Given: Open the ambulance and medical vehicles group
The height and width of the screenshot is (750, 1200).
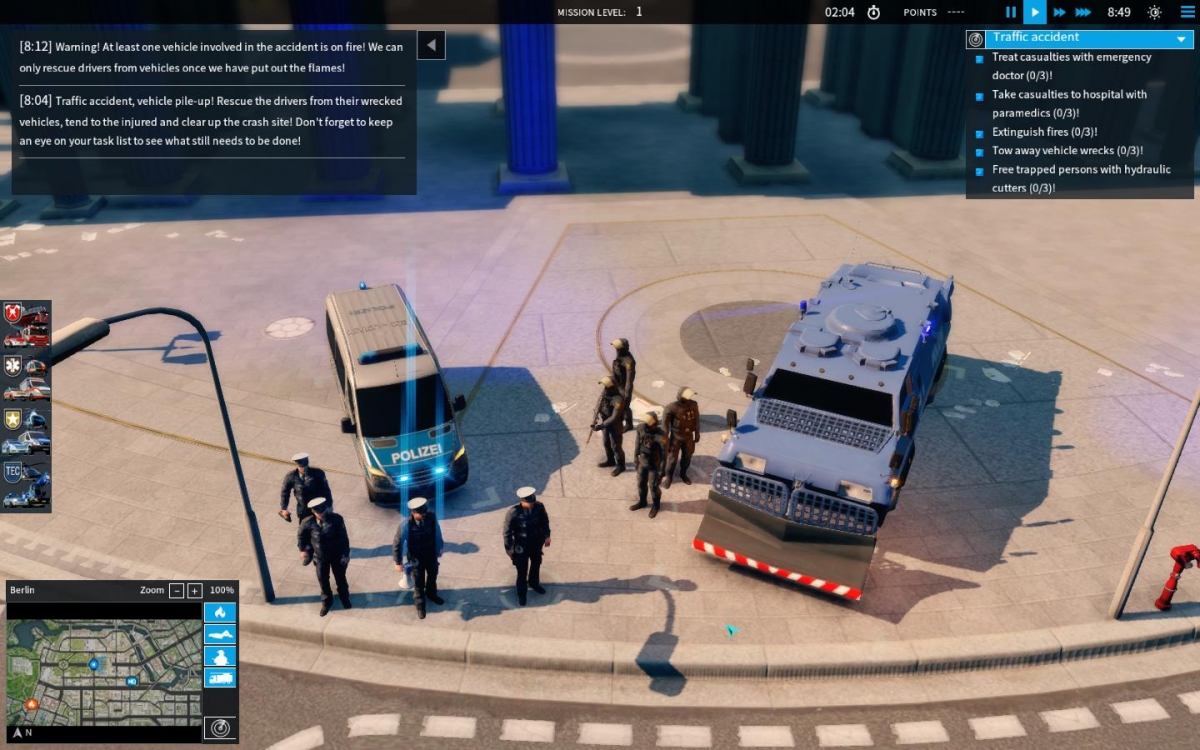Looking at the screenshot, I should pos(26,378).
